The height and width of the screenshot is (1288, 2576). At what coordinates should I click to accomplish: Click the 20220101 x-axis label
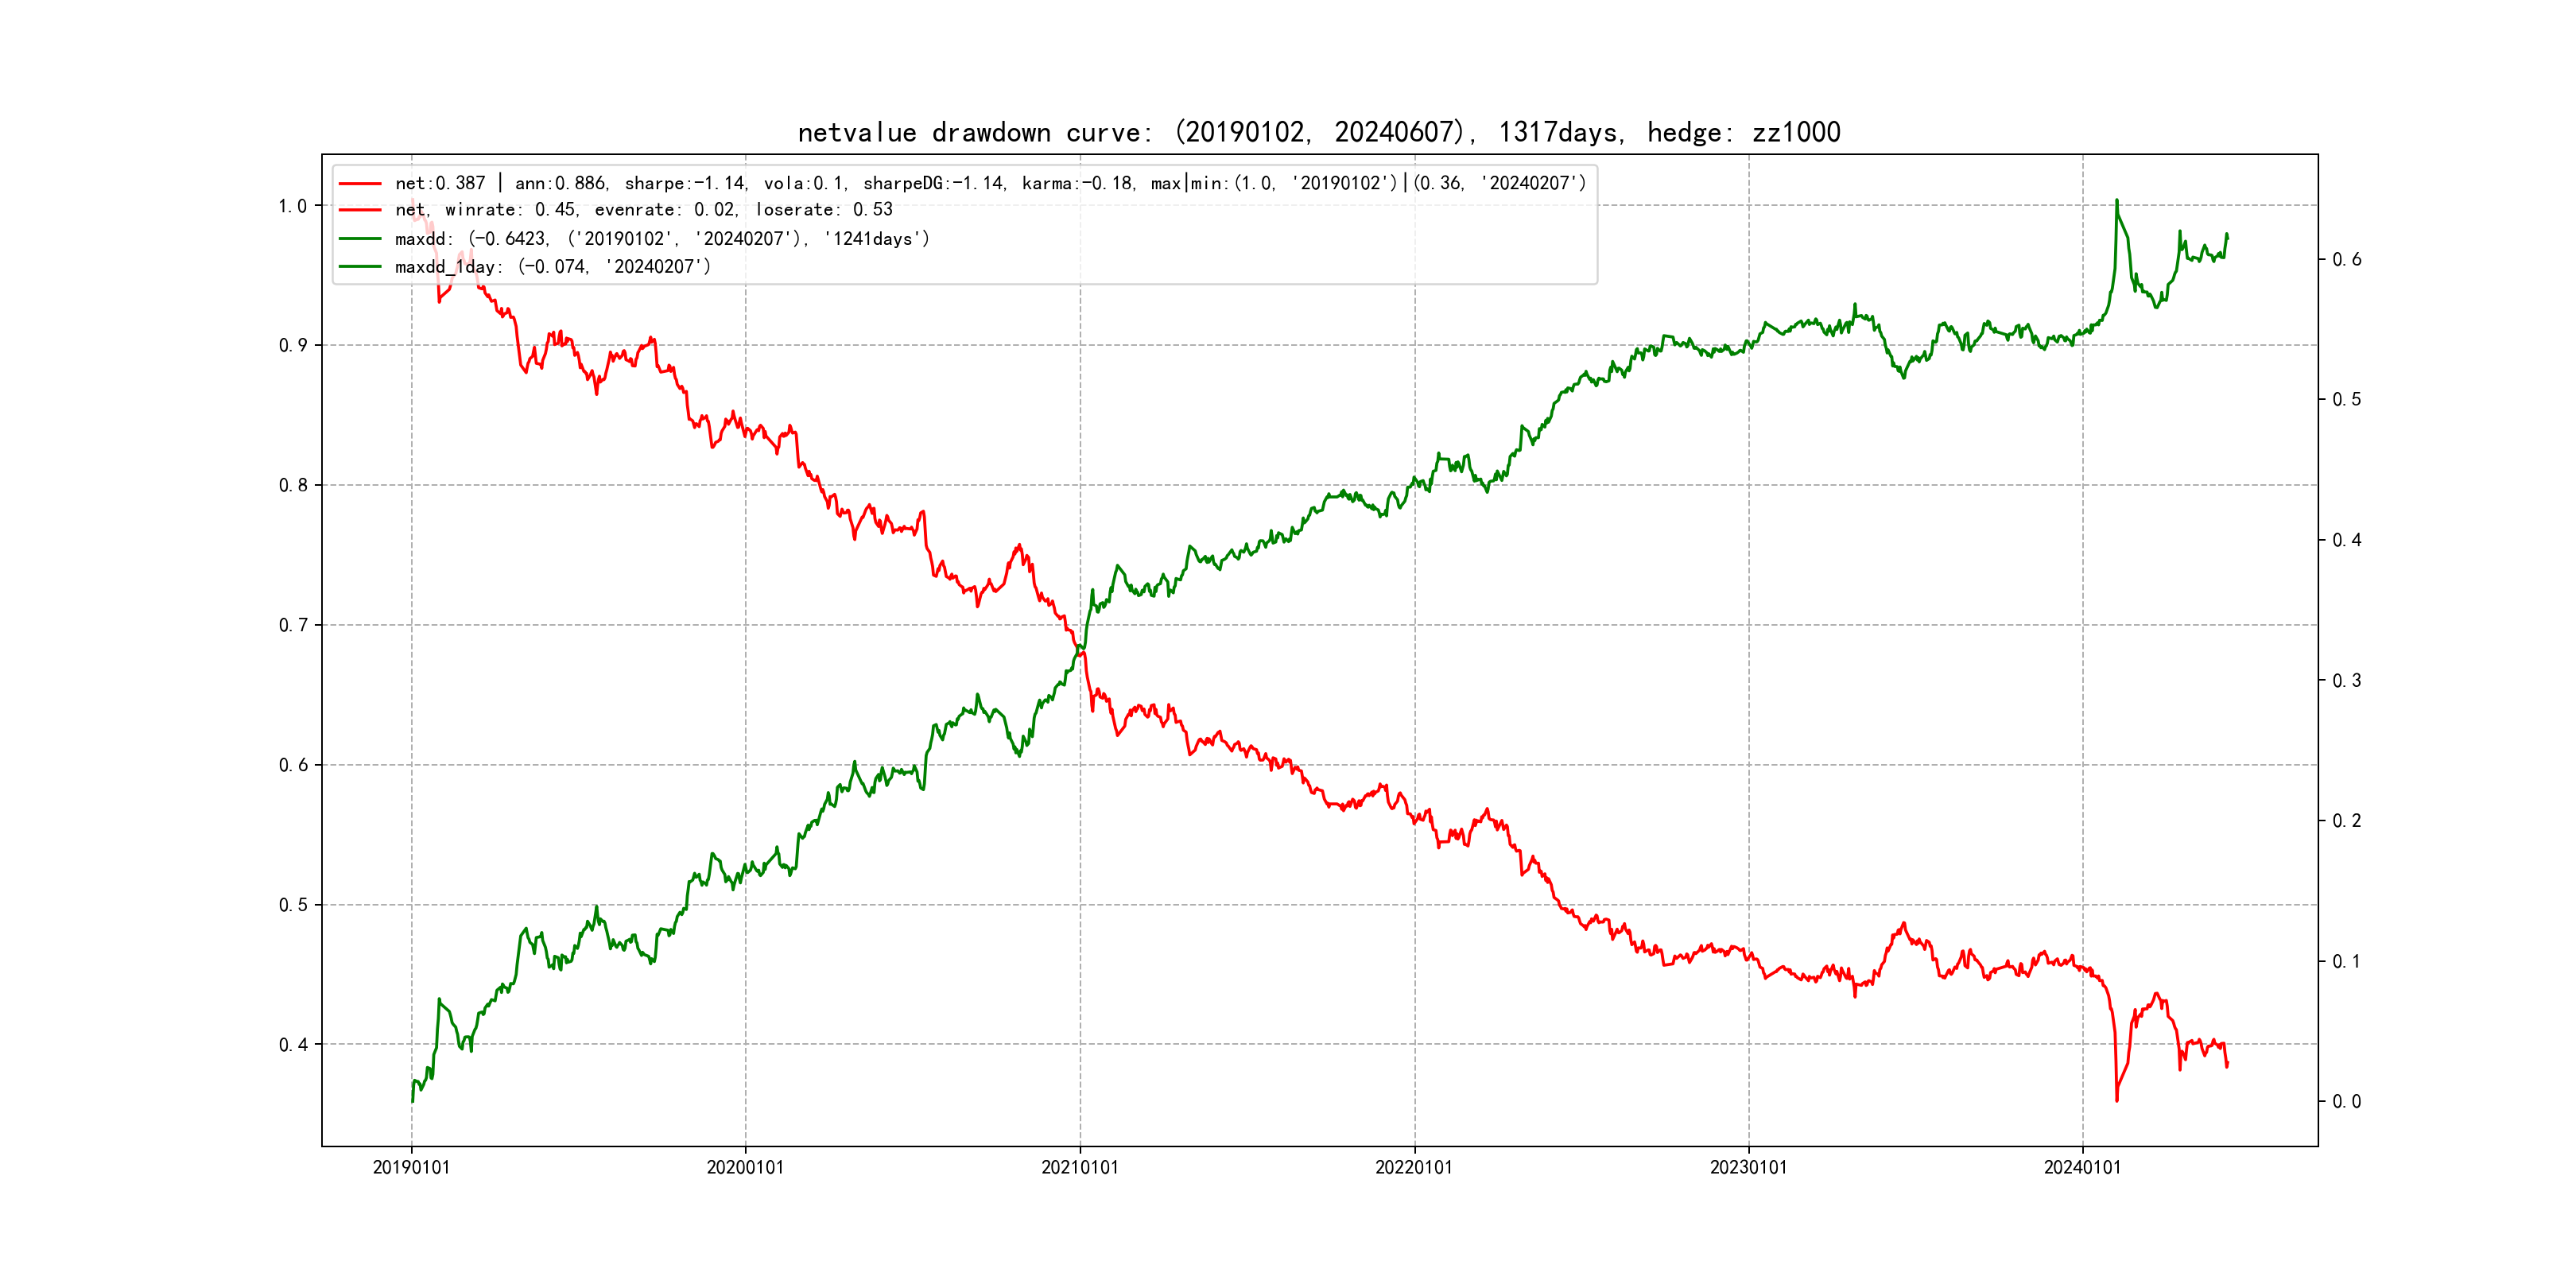tap(1414, 1168)
